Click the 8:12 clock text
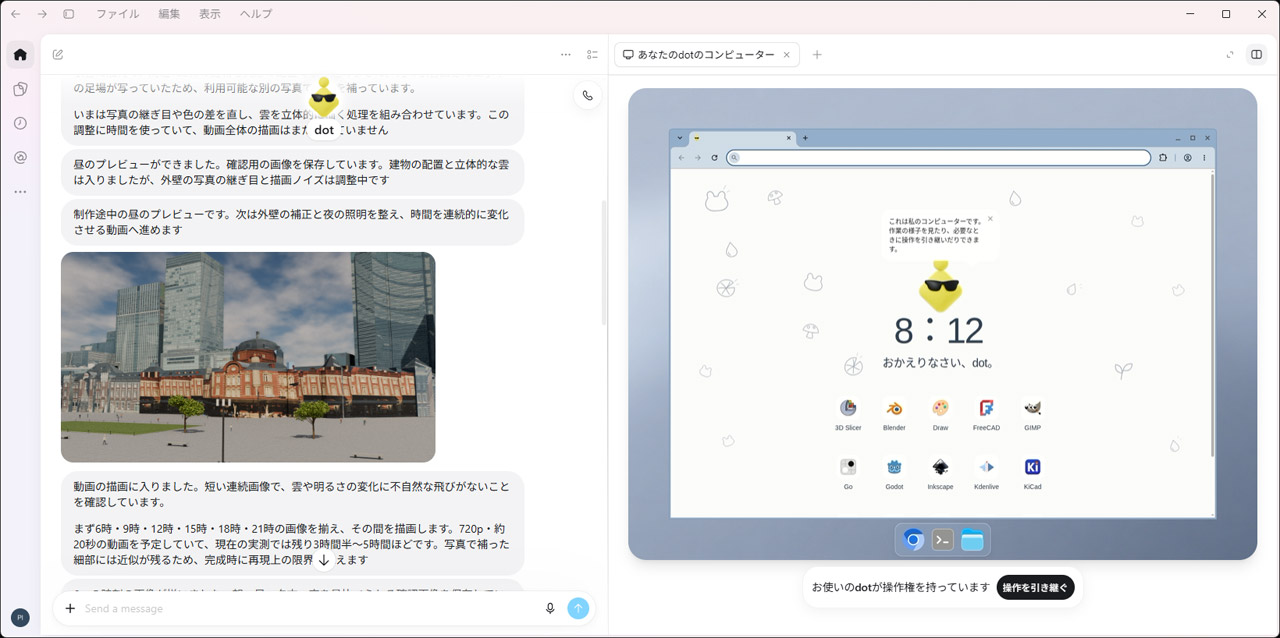1280x638 pixels. [x=938, y=331]
